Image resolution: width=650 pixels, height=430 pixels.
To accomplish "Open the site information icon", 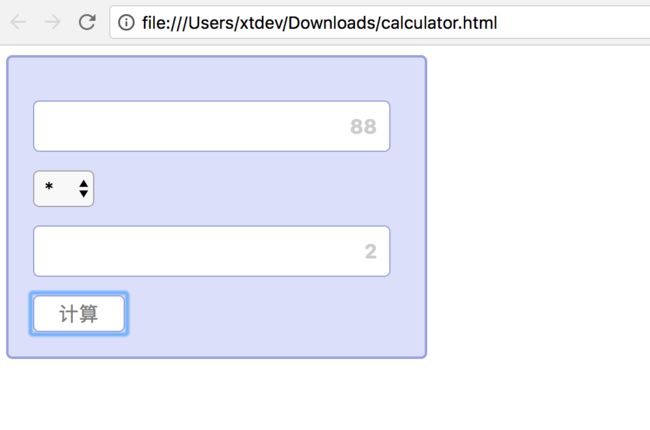I will coord(126,23).
